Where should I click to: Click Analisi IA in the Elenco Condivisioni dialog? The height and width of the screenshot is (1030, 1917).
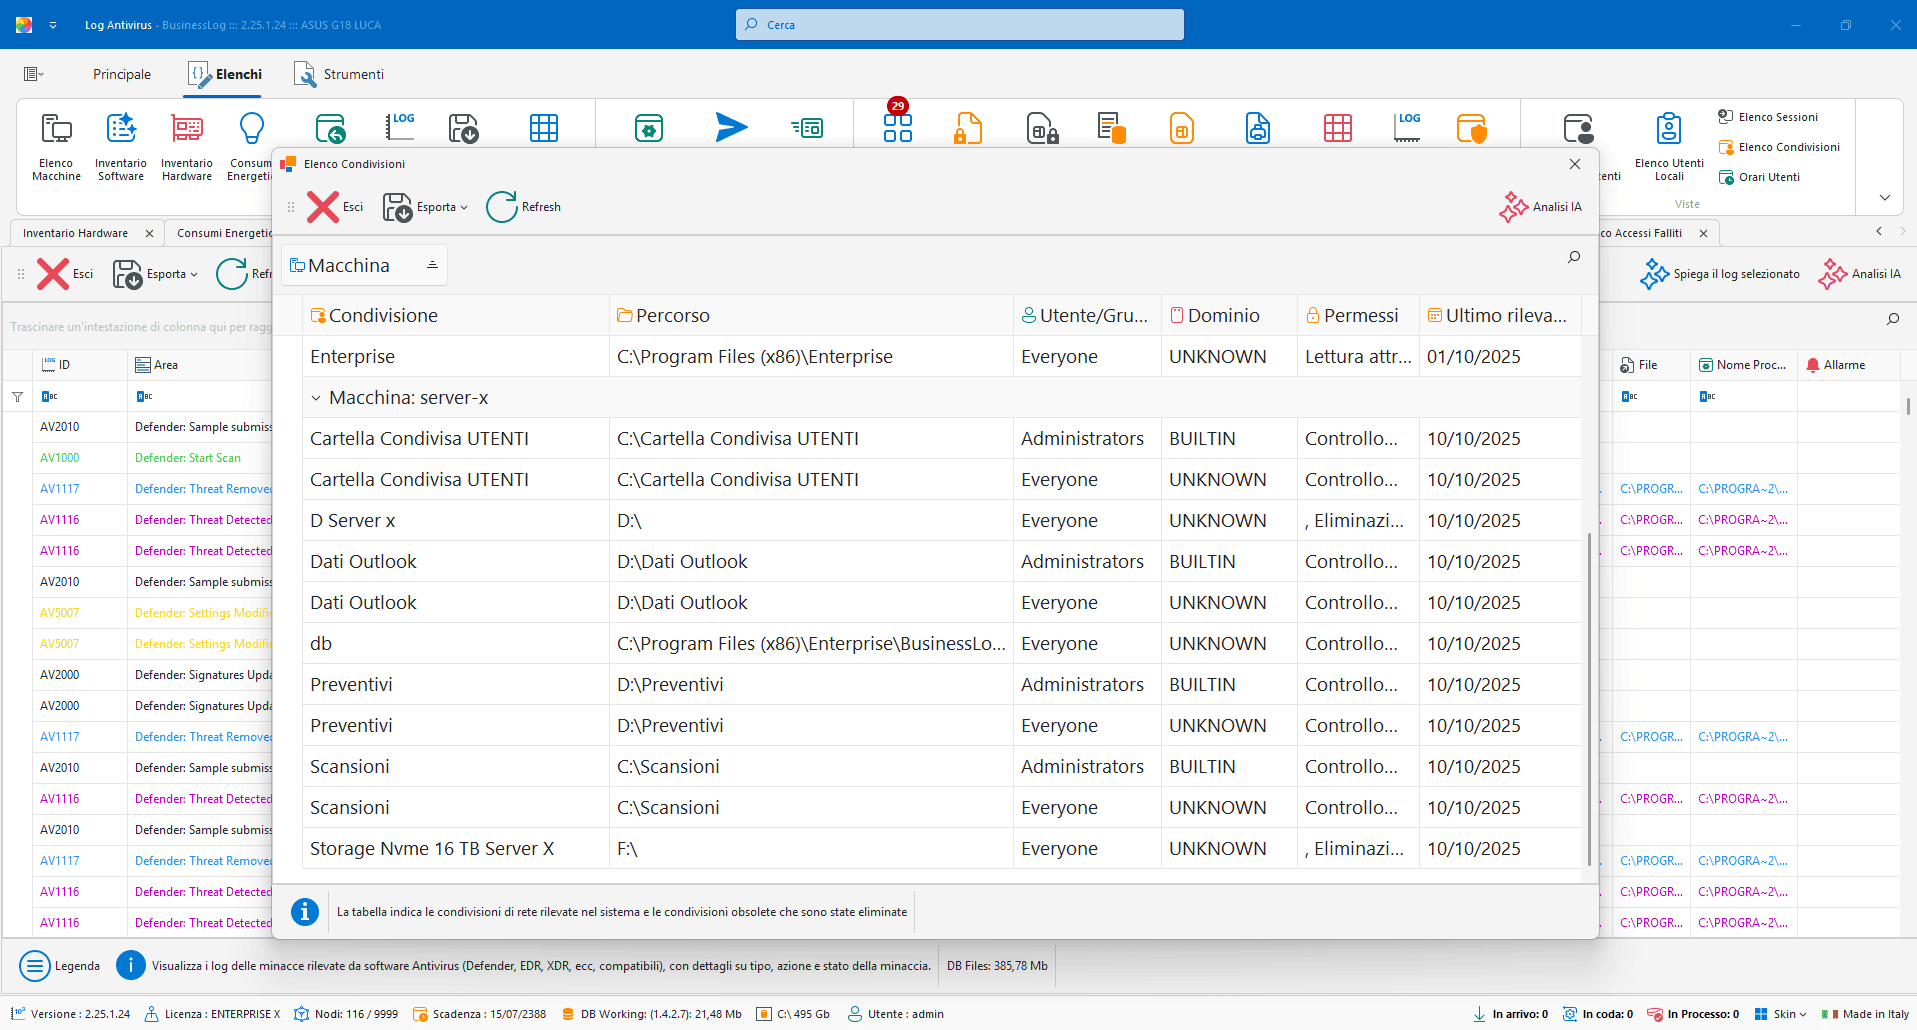click(x=1541, y=207)
